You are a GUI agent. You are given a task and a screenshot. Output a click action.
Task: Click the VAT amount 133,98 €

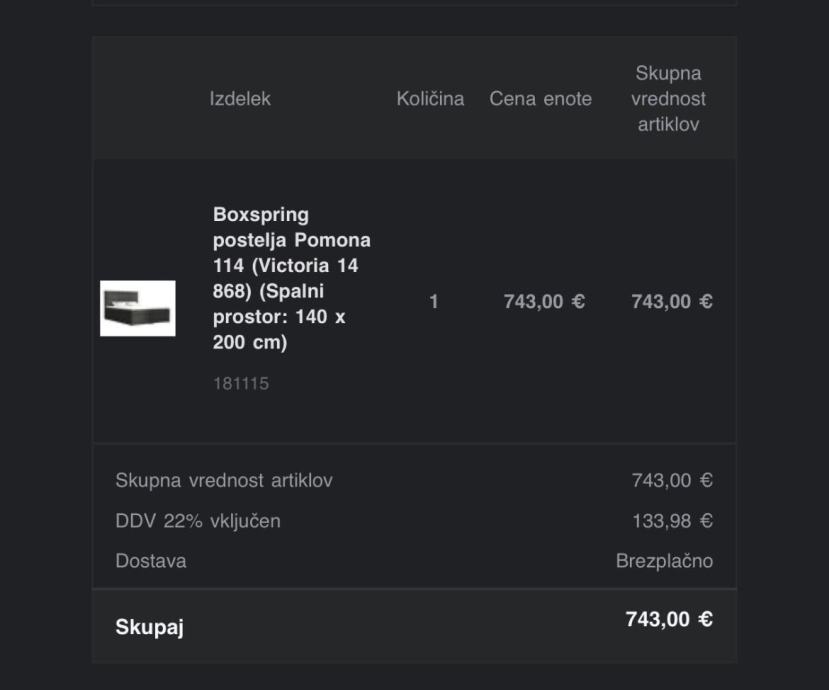pos(671,521)
